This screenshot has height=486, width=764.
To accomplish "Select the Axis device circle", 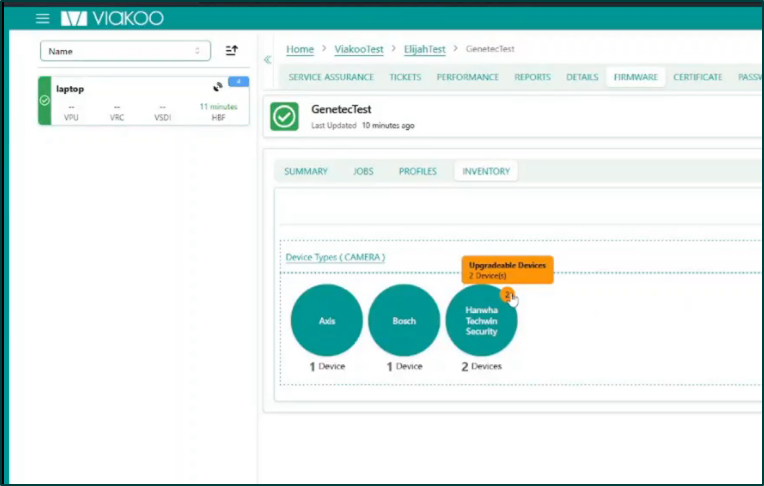I will tap(327, 321).
